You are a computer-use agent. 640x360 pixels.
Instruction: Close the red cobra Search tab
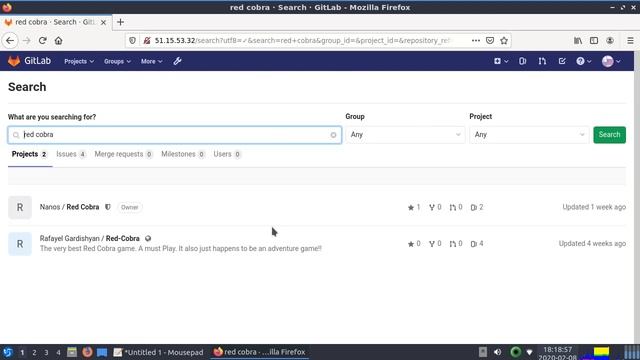[103, 22]
